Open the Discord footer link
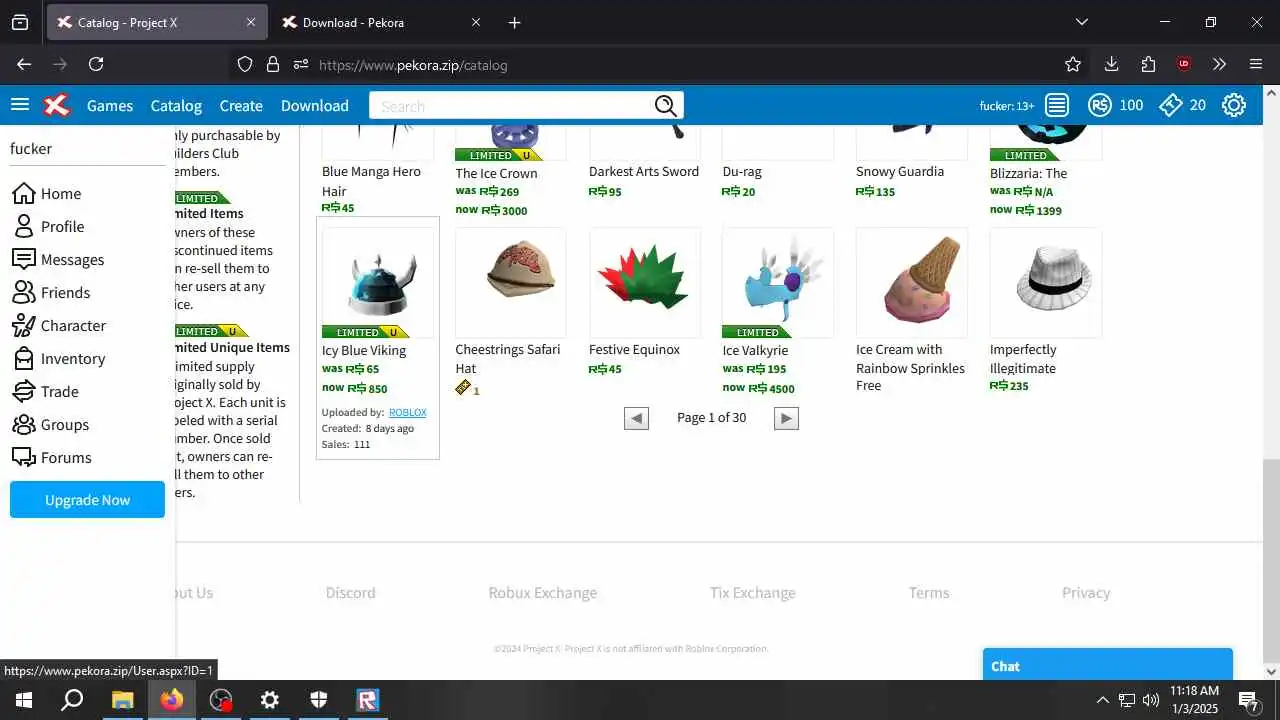 coord(350,592)
